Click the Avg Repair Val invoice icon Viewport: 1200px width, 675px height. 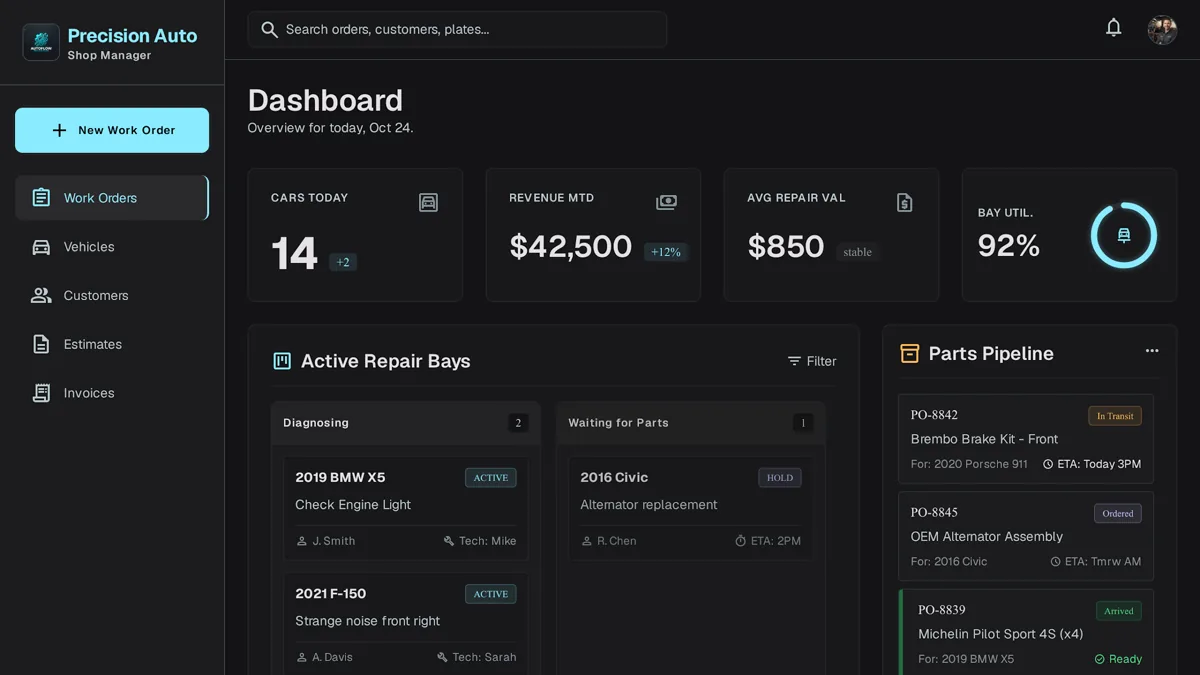click(905, 203)
